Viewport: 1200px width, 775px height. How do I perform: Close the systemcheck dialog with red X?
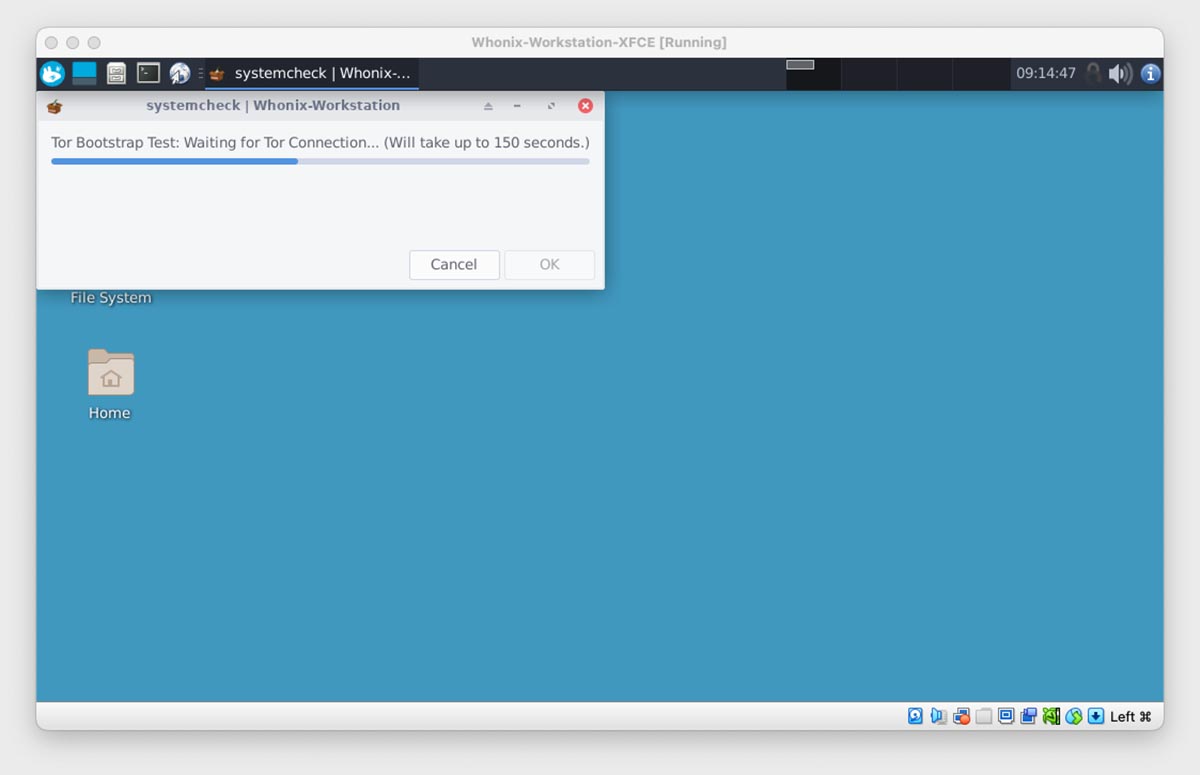[585, 106]
